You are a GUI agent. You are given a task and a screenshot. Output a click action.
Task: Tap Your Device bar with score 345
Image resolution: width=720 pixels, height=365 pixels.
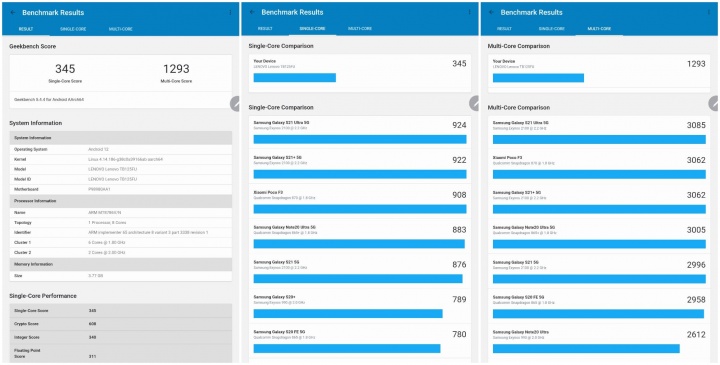(x=295, y=78)
